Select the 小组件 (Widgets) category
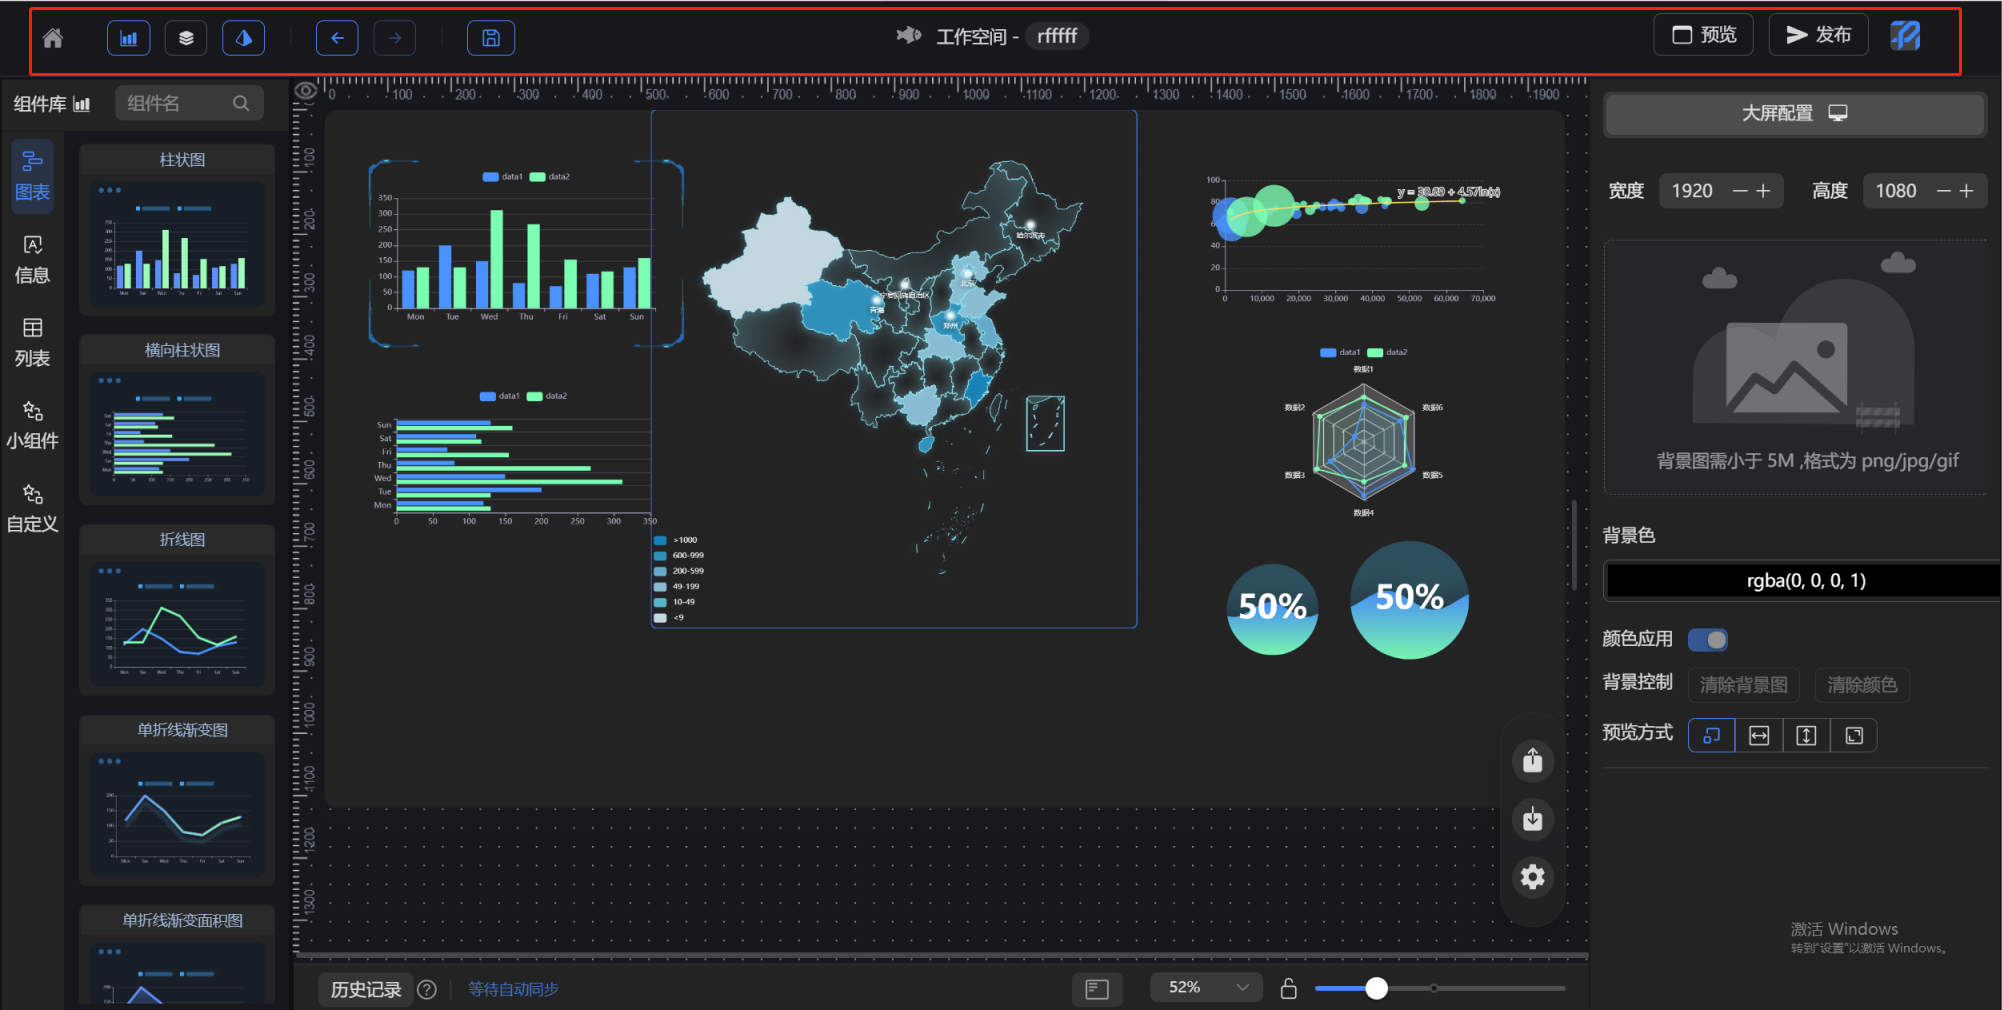This screenshot has width=2002, height=1010. click(32, 426)
